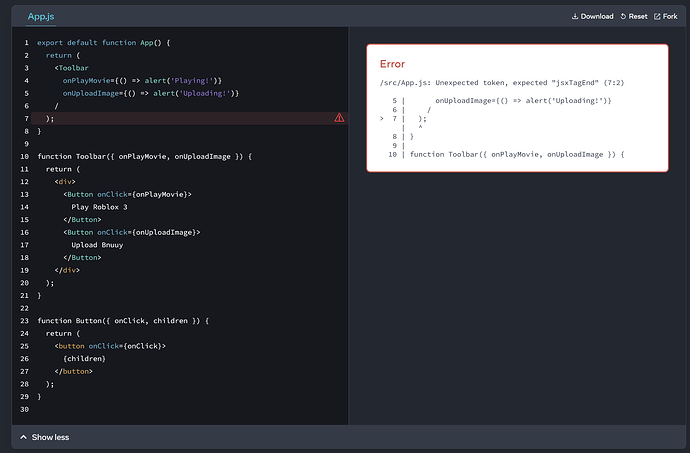
Task: Click the red Error heading
Action: point(392,64)
